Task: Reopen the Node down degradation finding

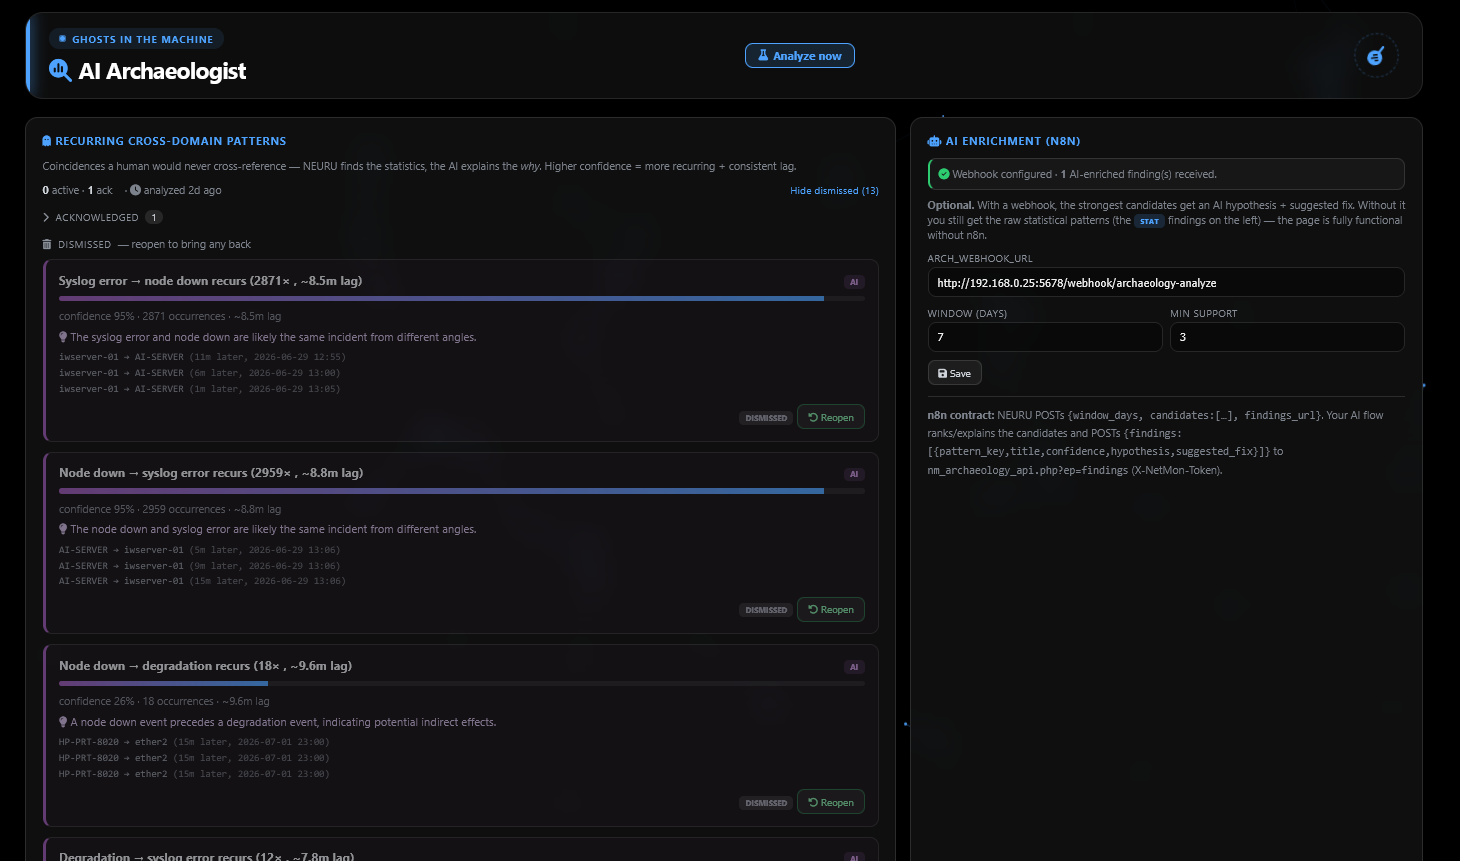Action: (831, 802)
